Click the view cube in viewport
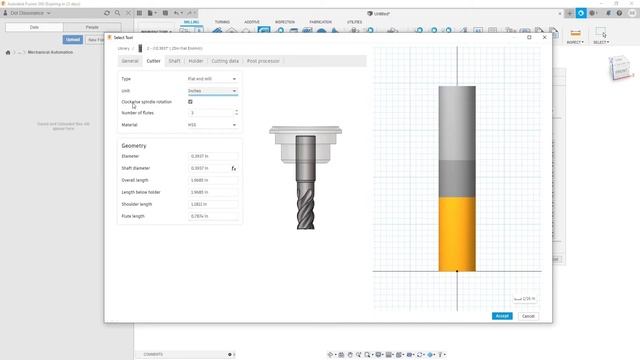The width and height of the screenshot is (640, 360). pyautogui.click(x=620, y=68)
